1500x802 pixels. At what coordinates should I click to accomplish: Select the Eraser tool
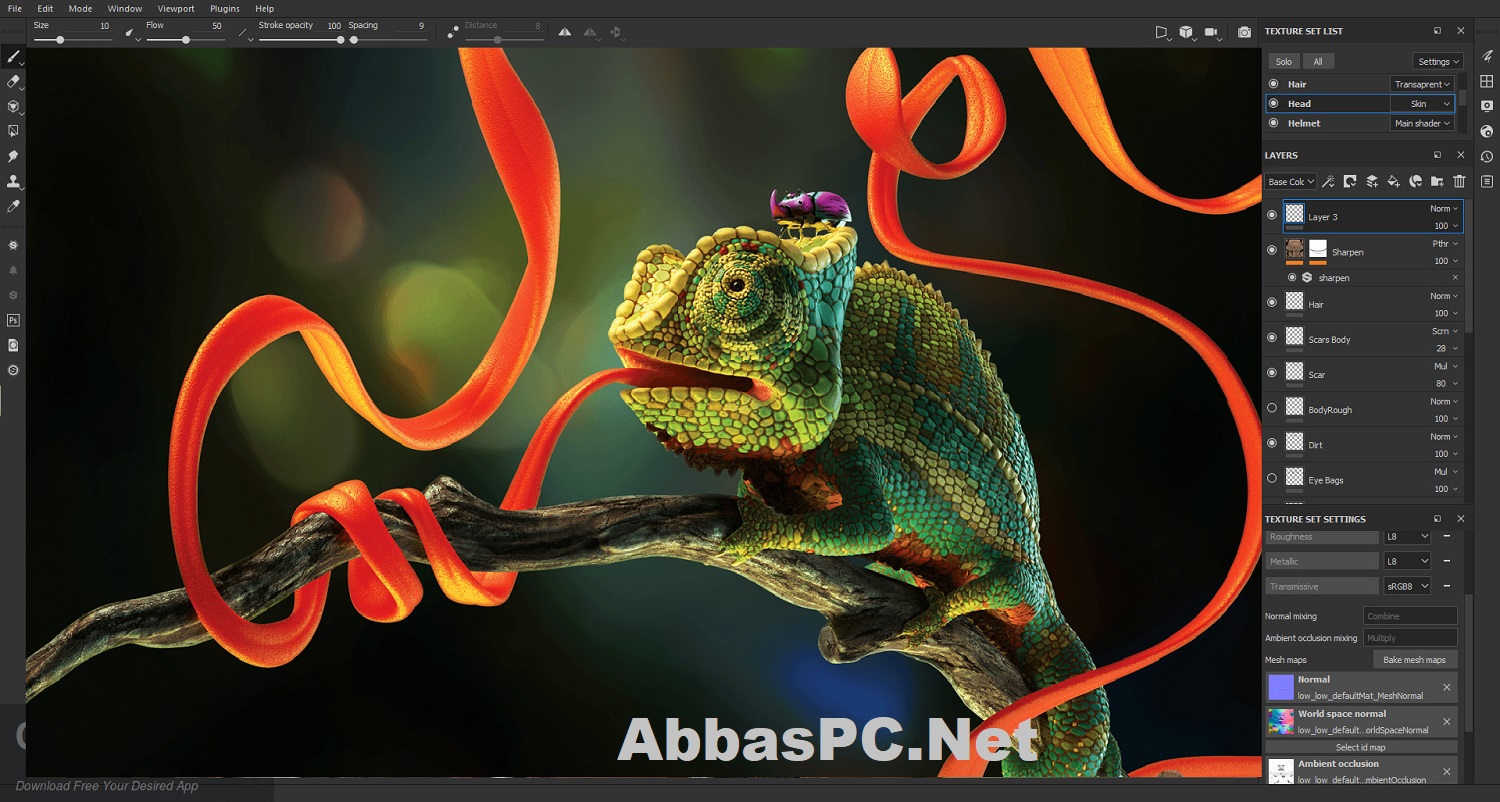13,81
